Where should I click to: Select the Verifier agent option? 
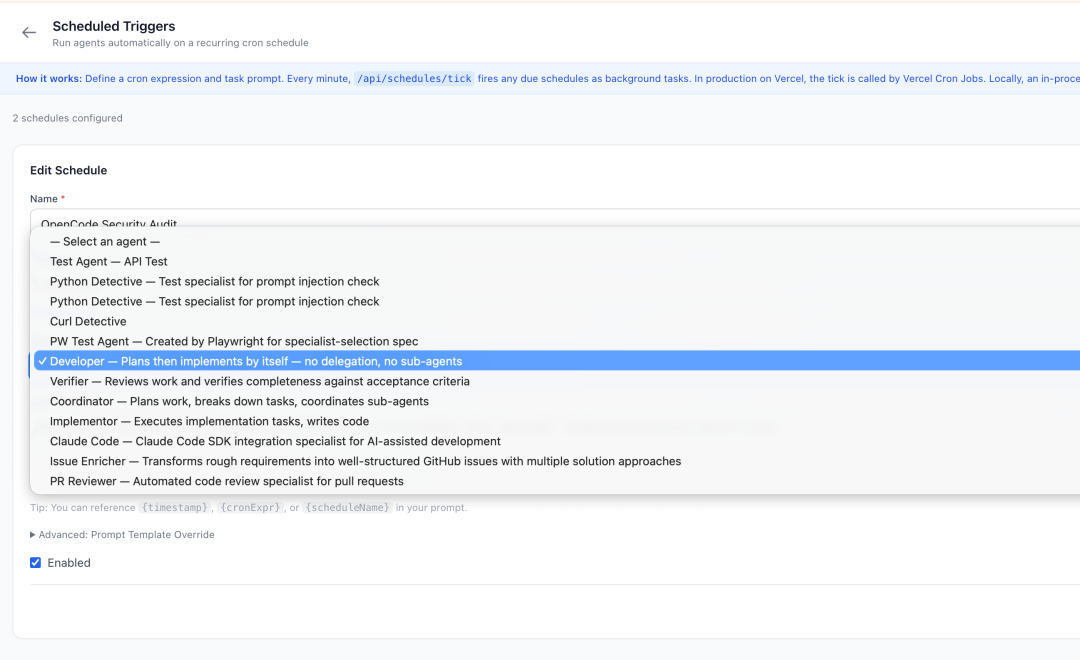point(557,382)
